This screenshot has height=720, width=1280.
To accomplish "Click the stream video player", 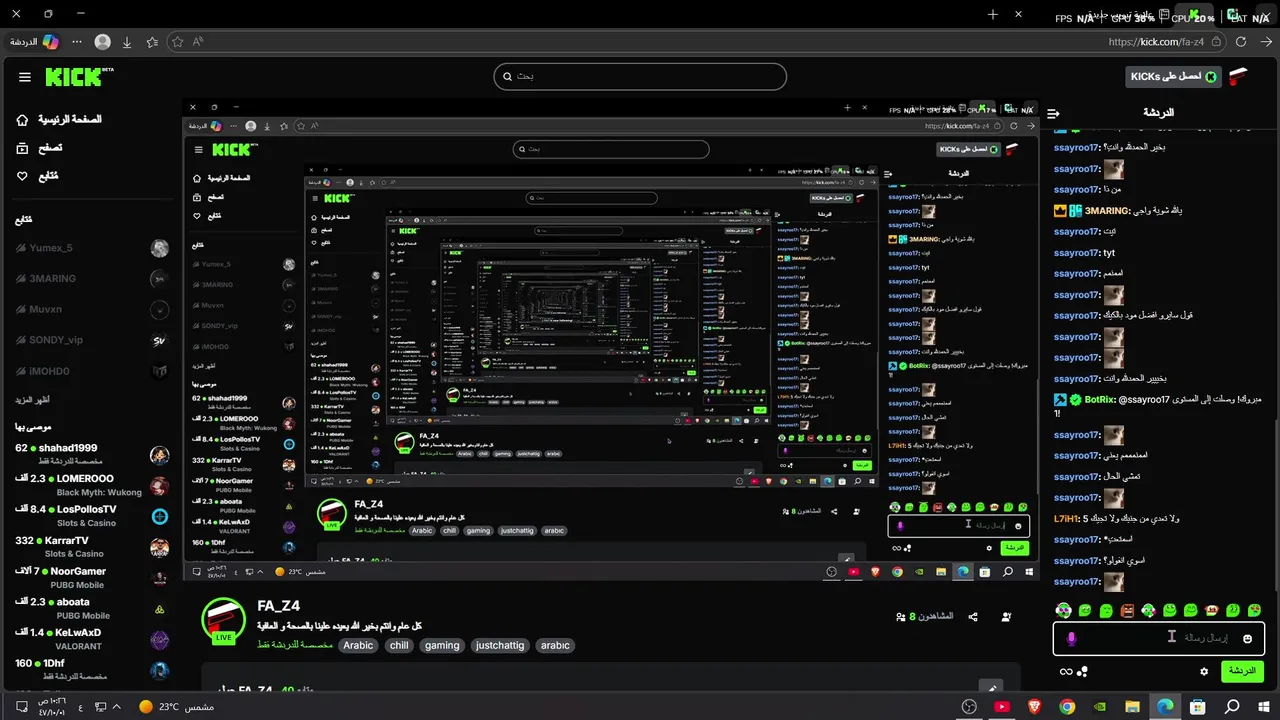I will coord(610,340).
